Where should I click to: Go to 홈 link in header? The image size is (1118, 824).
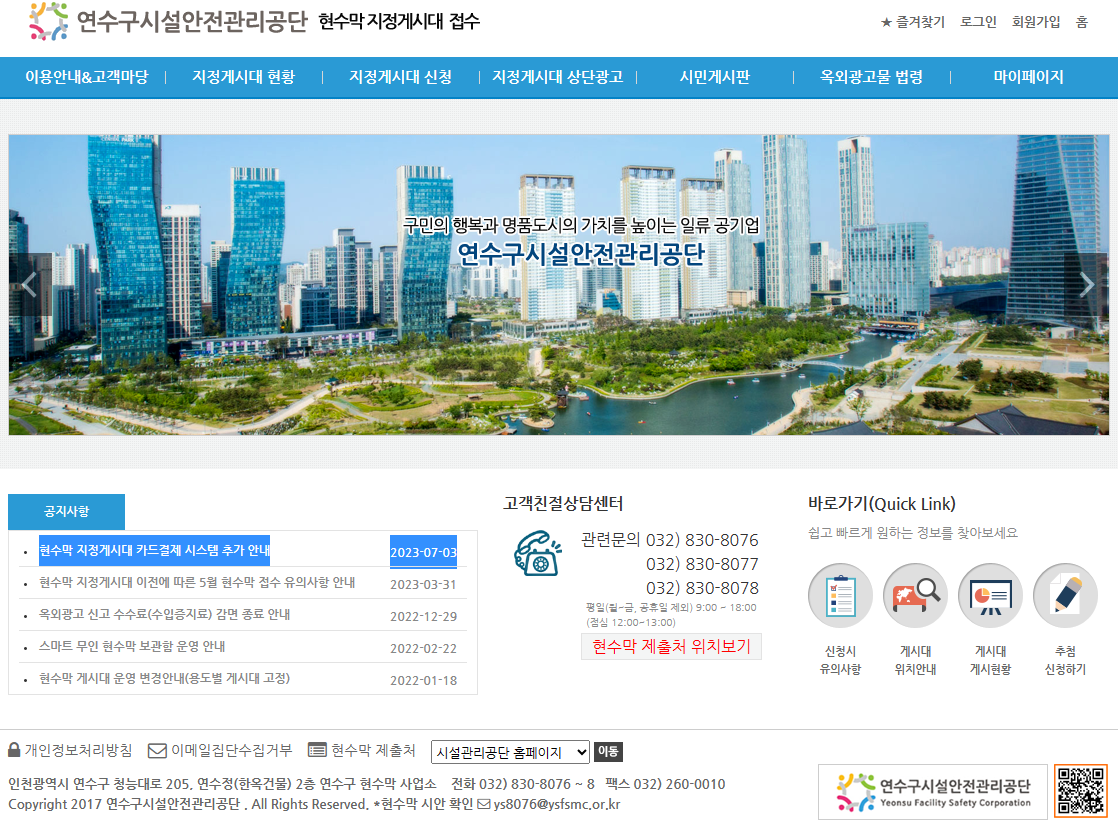pos(1082,22)
